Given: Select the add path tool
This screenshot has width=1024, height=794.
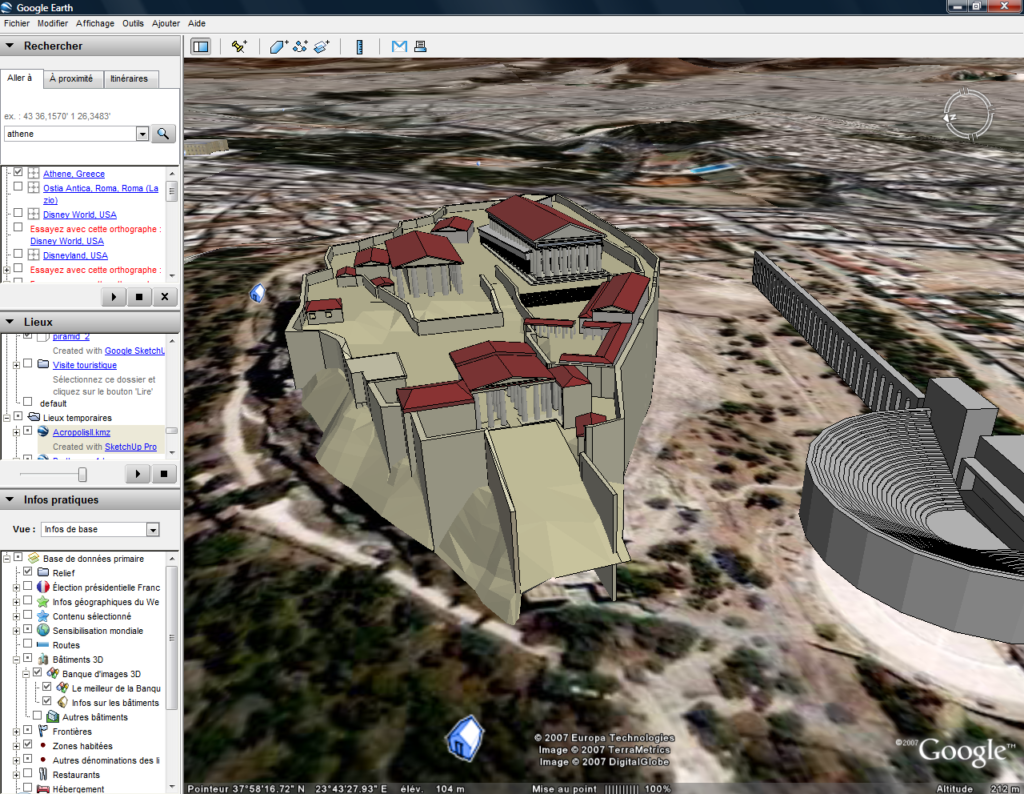Looking at the screenshot, I should [x=300, y=46].
